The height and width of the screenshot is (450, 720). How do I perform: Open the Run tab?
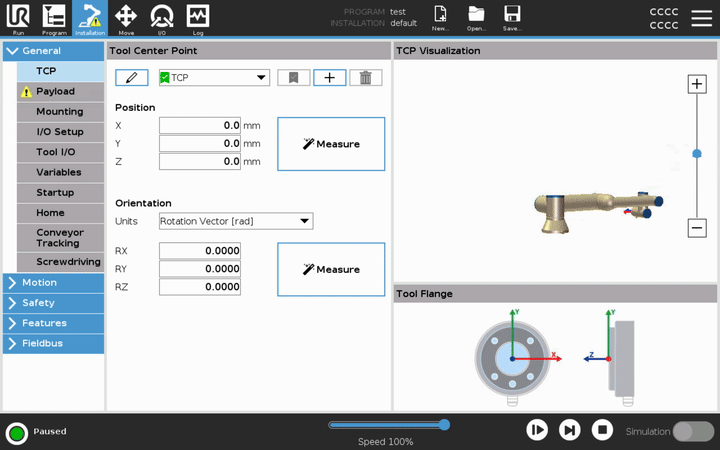(18, 18)
